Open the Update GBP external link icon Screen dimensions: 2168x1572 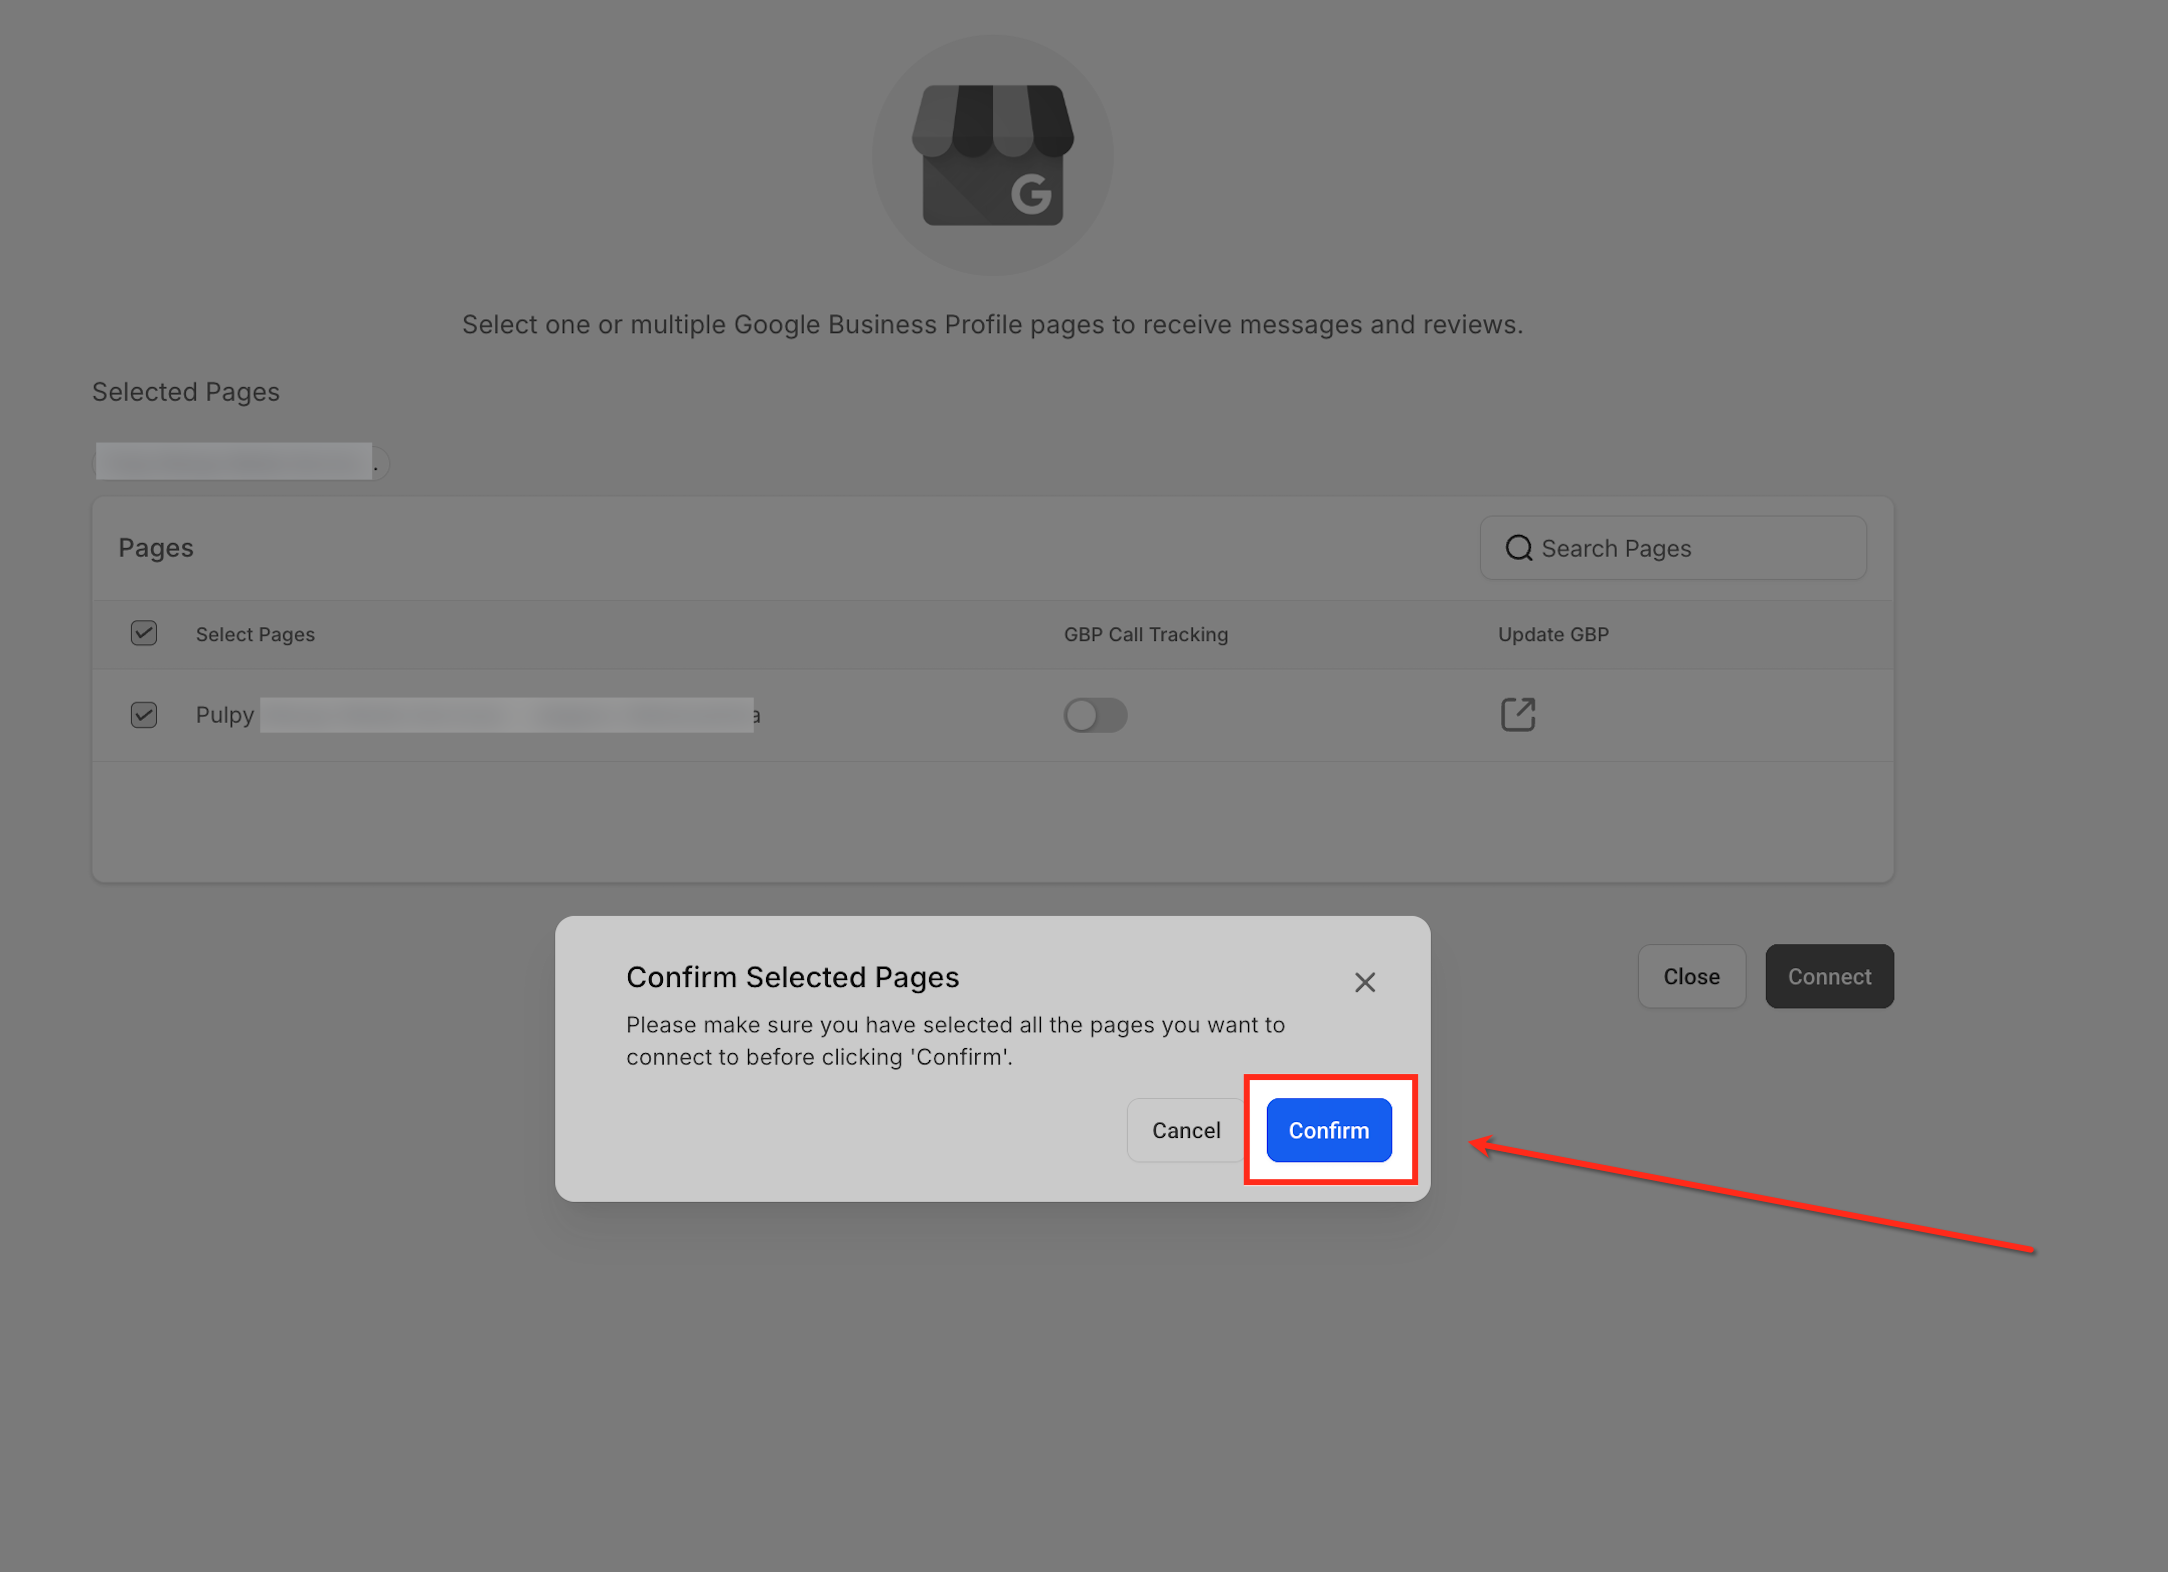tap(1517, 714)
